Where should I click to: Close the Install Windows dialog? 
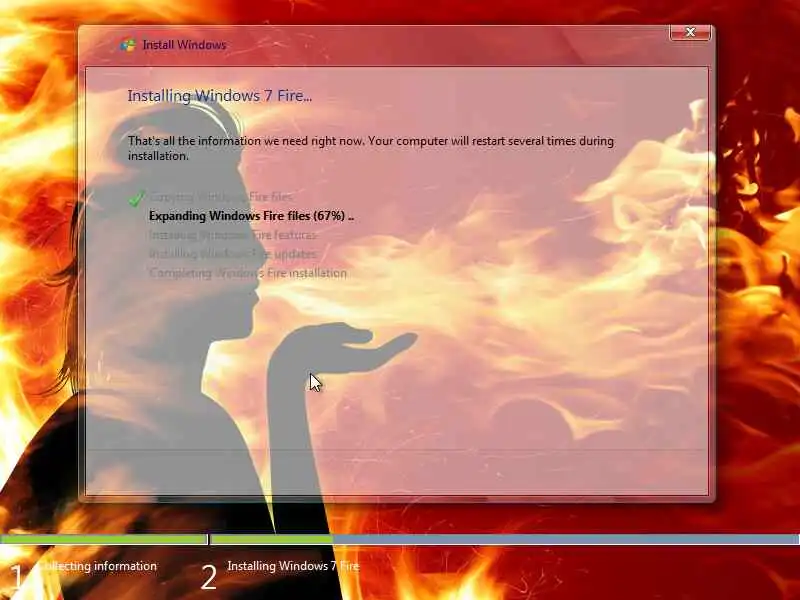point(690,32)
